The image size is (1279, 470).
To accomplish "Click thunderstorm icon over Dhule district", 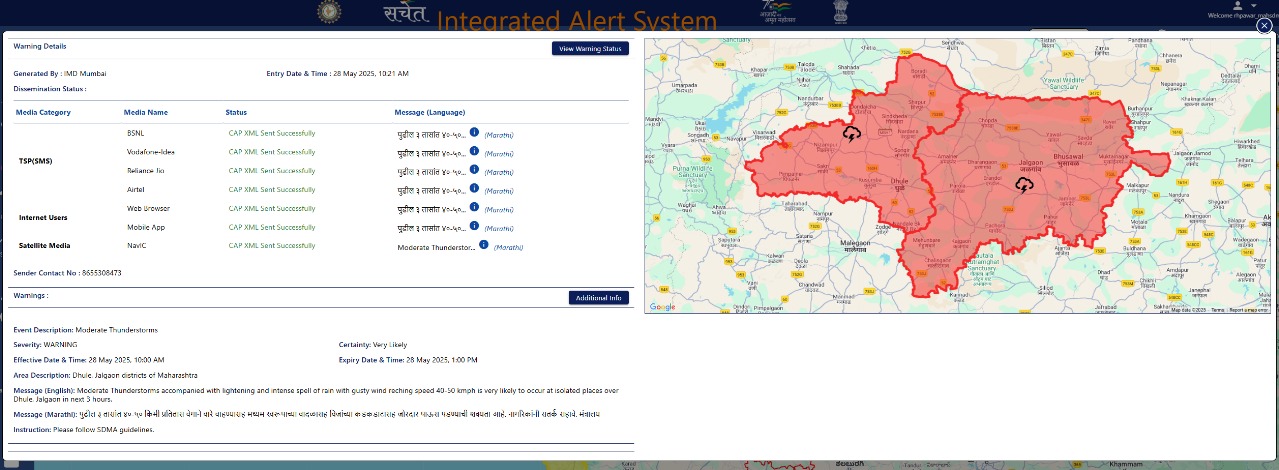I will [852, 133].
